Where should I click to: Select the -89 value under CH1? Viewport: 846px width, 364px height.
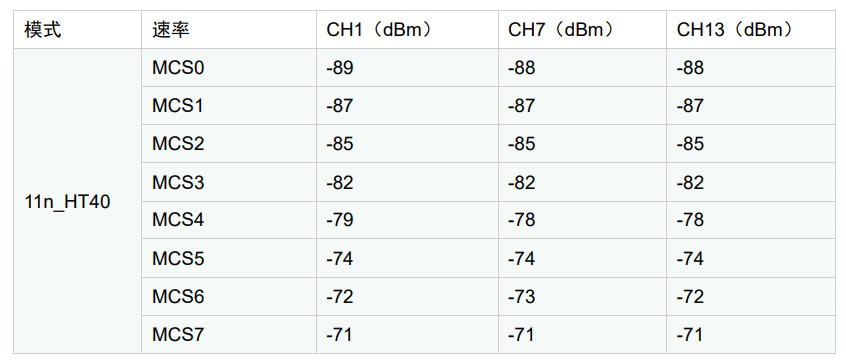click(x=407, y=68)
